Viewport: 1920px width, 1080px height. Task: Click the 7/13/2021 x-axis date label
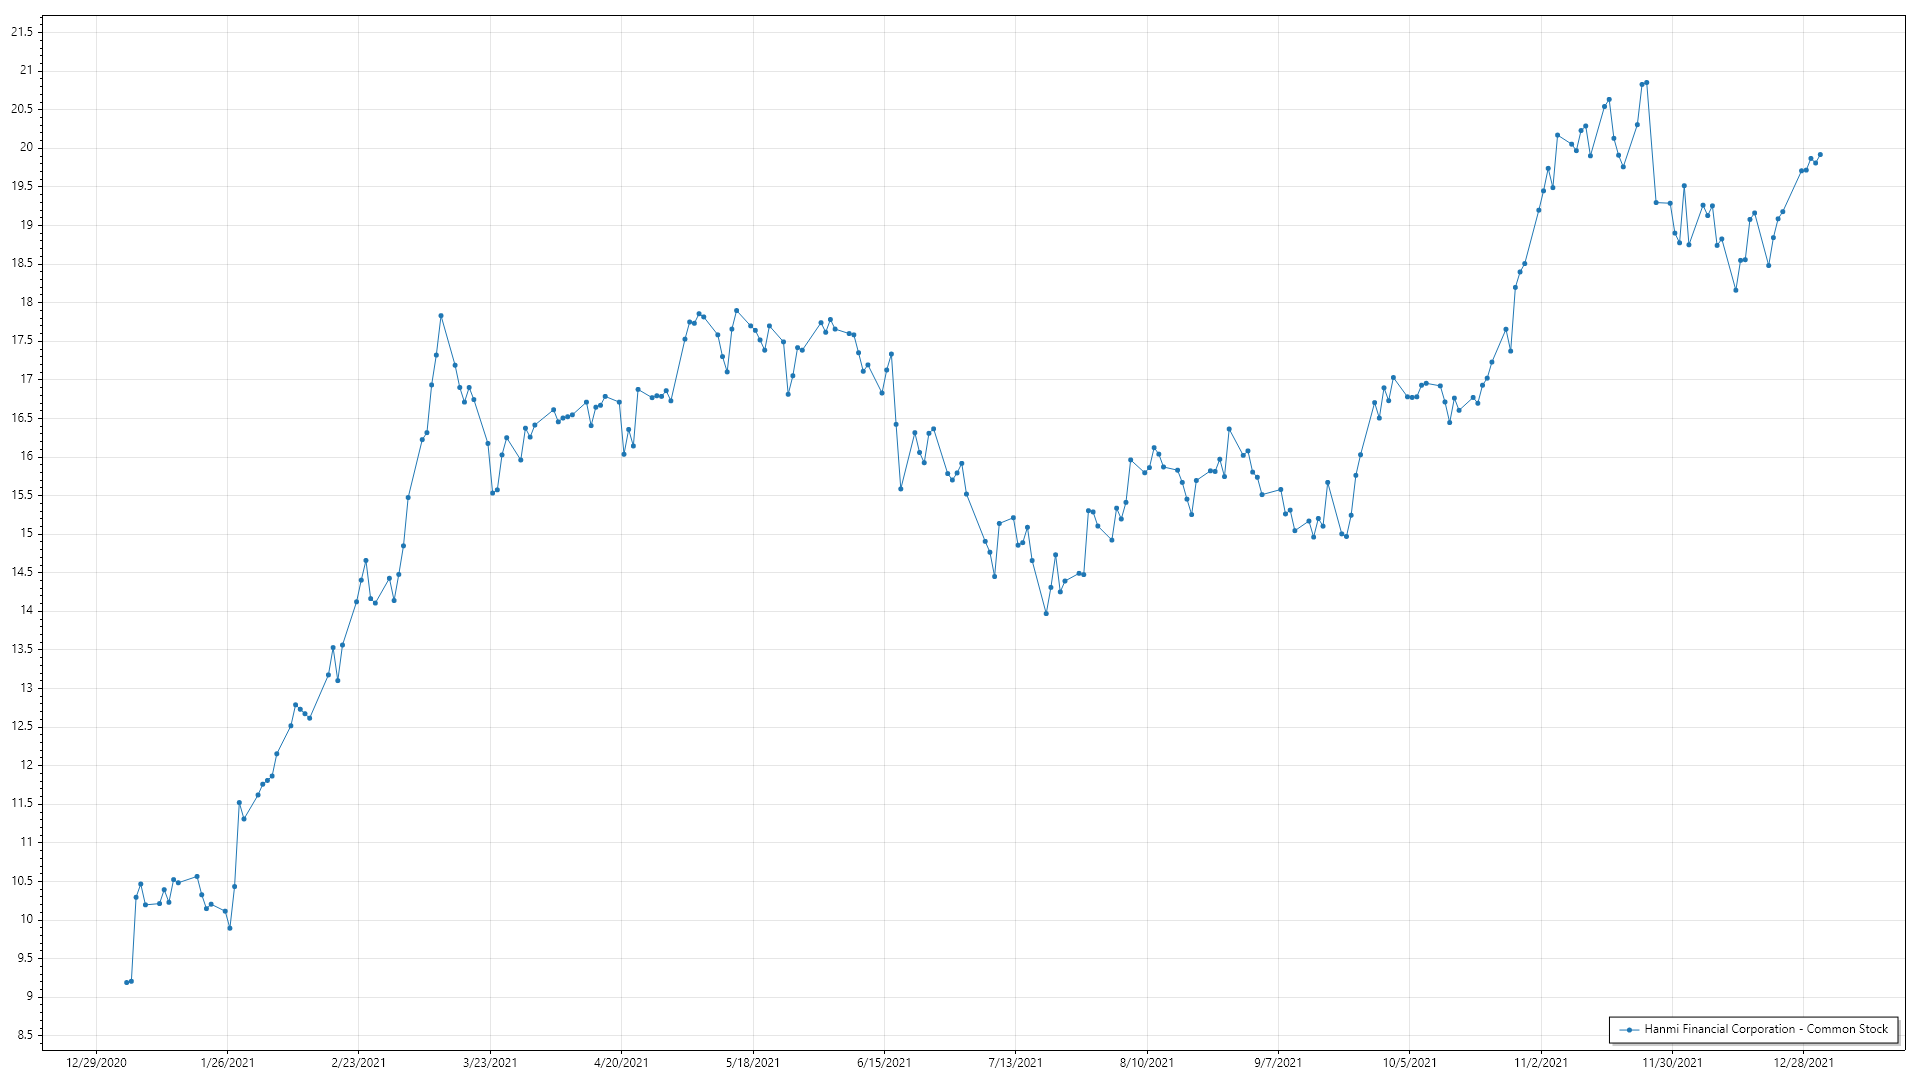(x=1015, y=1062)
